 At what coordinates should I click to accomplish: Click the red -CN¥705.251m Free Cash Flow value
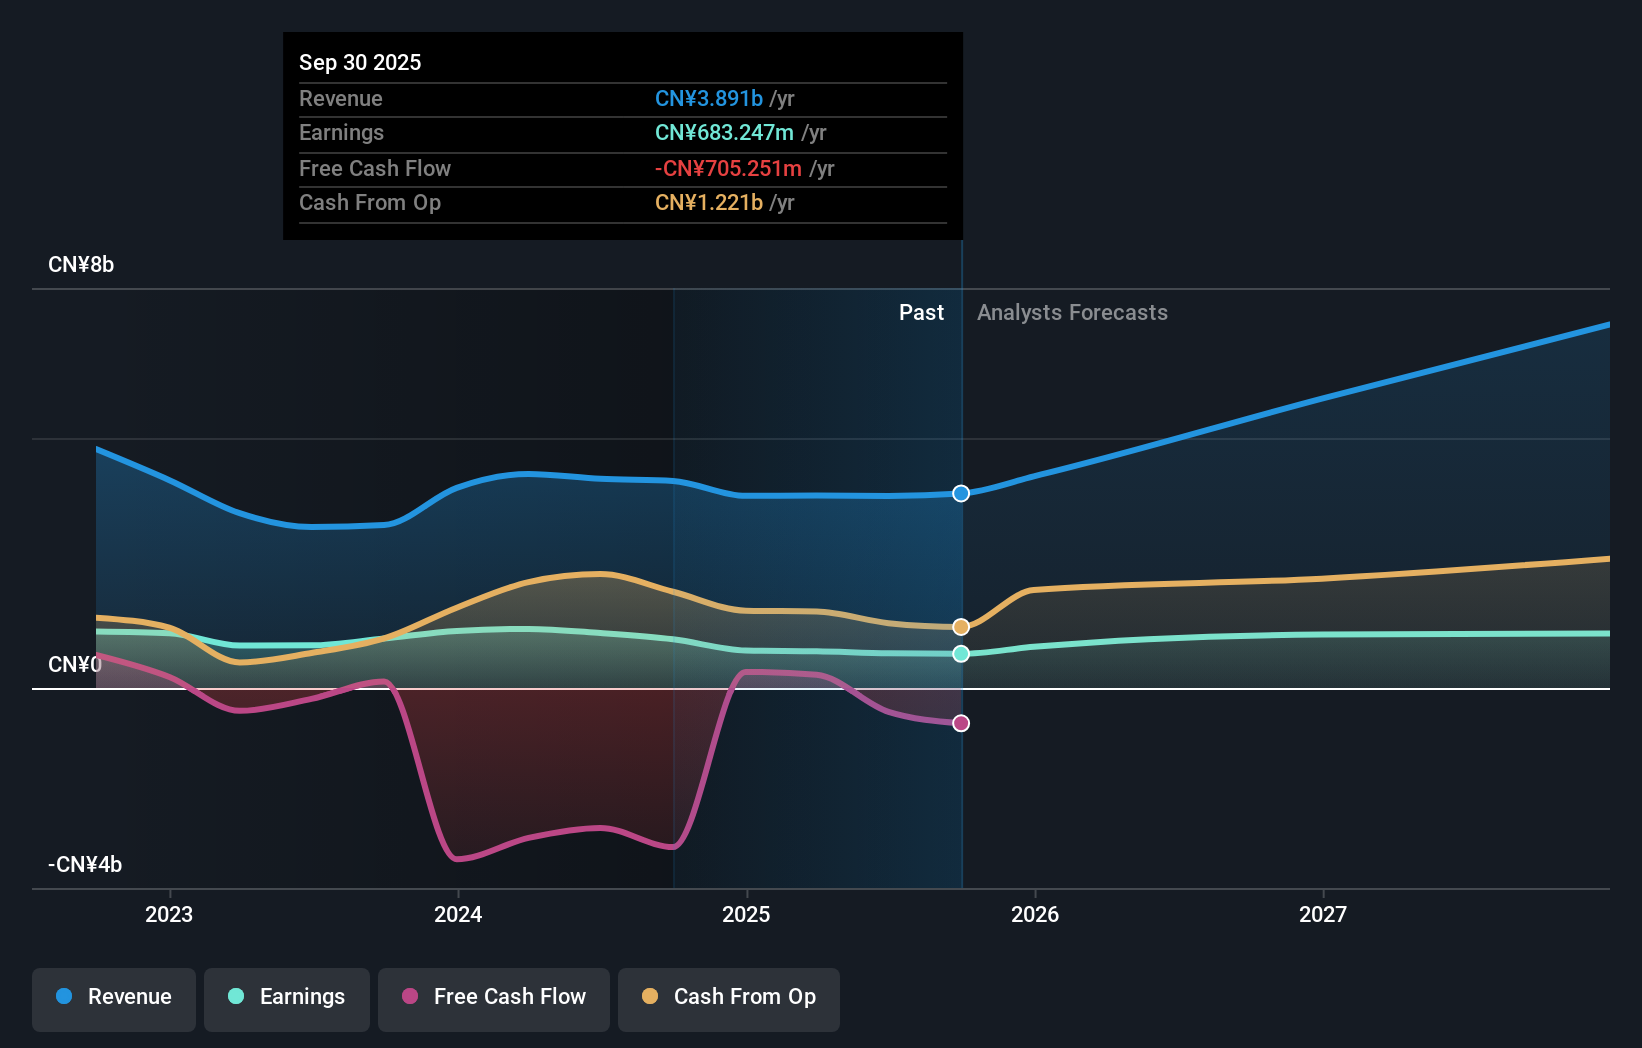727,168
